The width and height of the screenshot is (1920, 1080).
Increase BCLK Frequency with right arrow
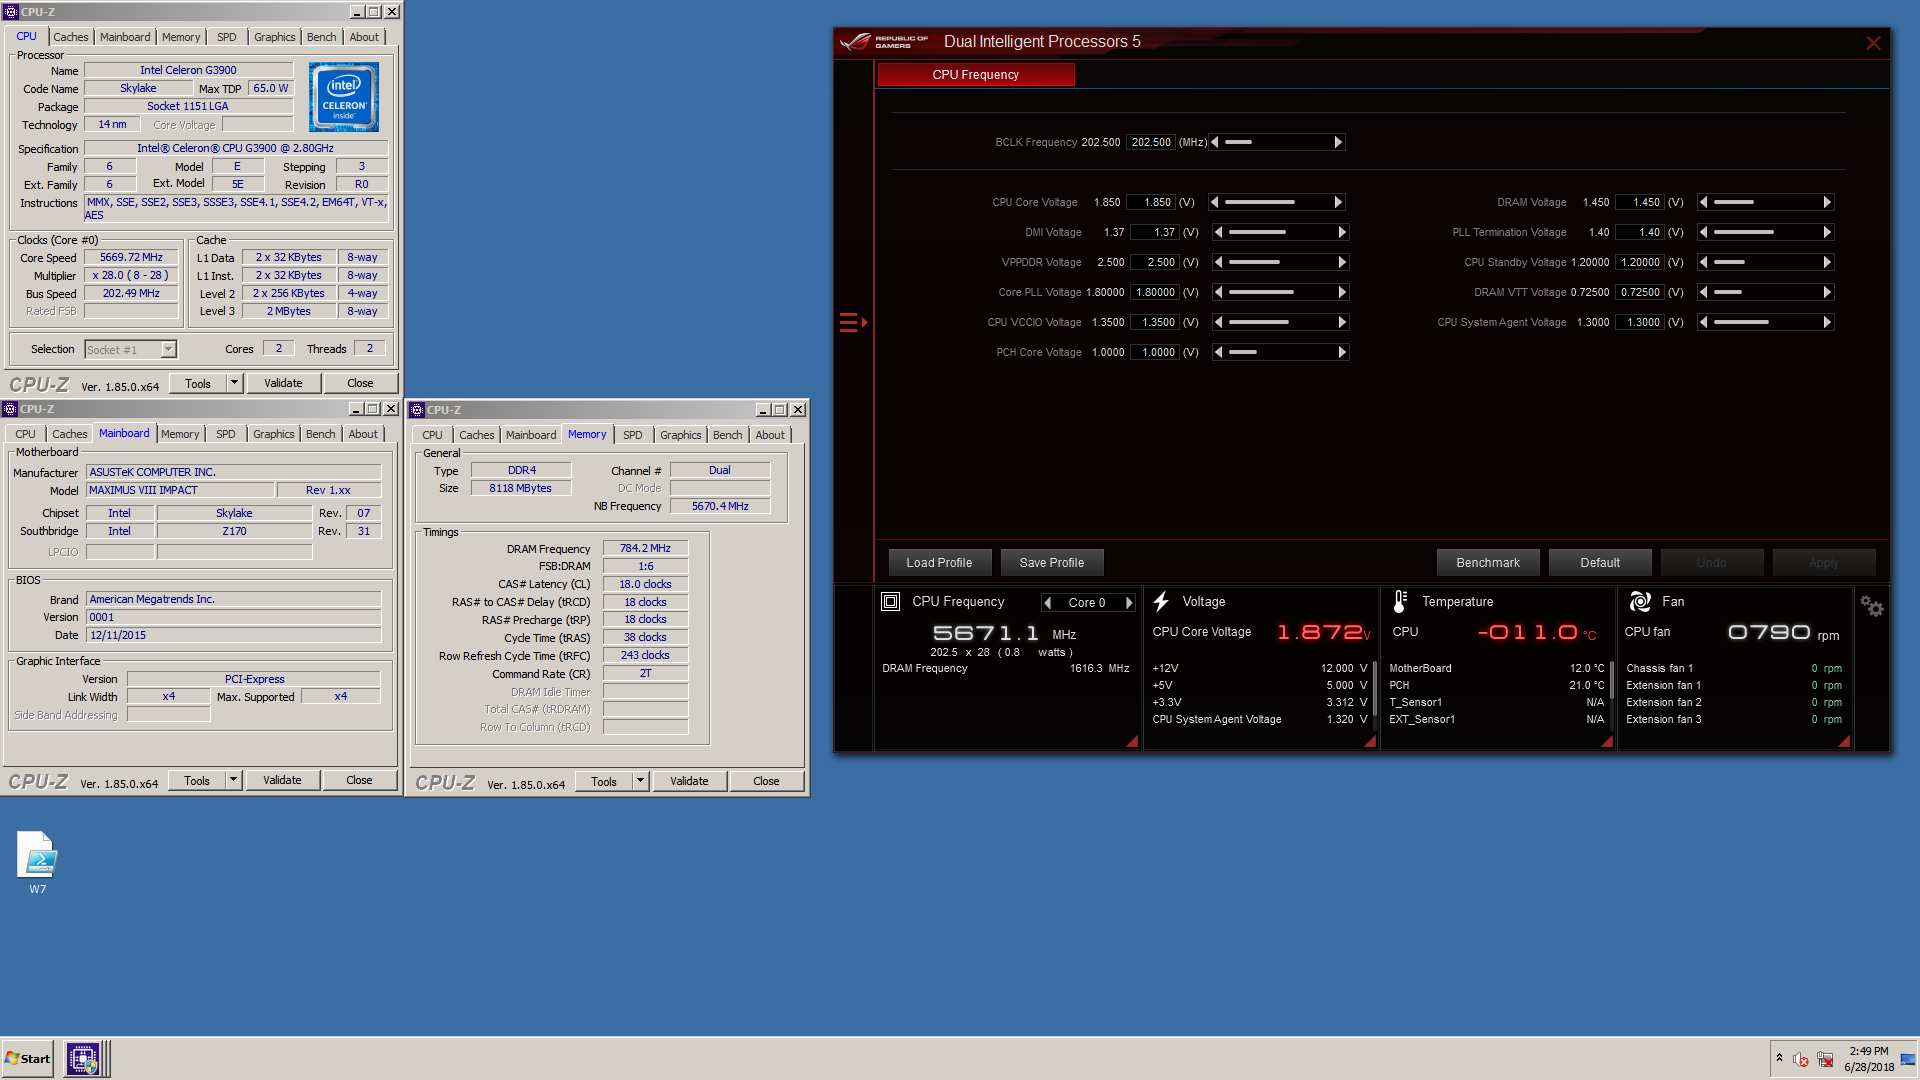pyautogui.click(x=1338, y=142)
